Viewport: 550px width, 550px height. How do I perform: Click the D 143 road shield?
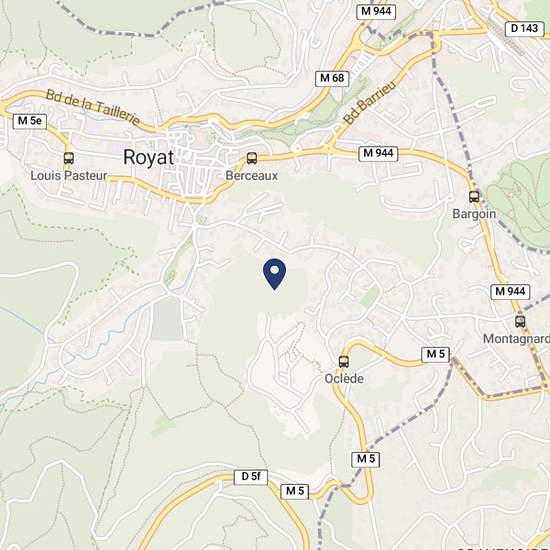(x=524, y=29)
